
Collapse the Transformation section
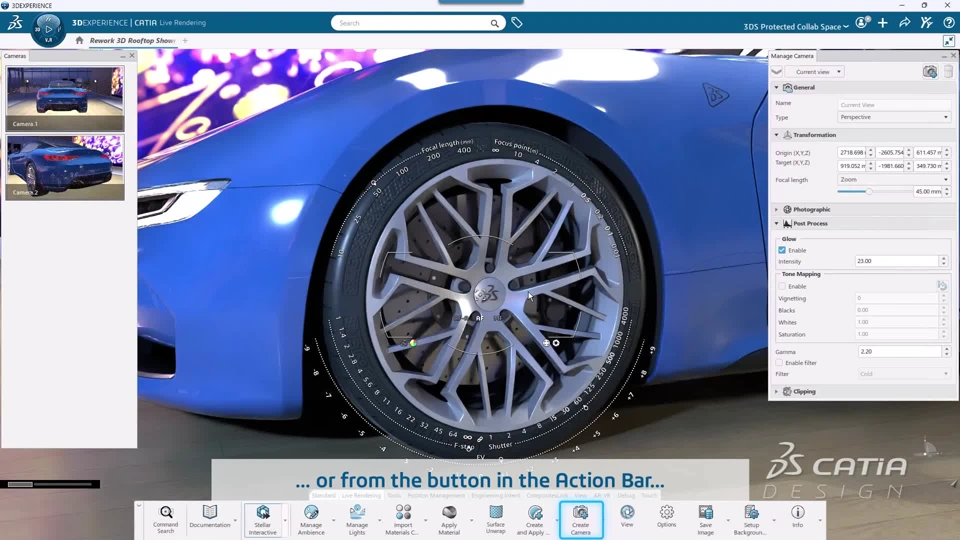(x=776, y=135)
